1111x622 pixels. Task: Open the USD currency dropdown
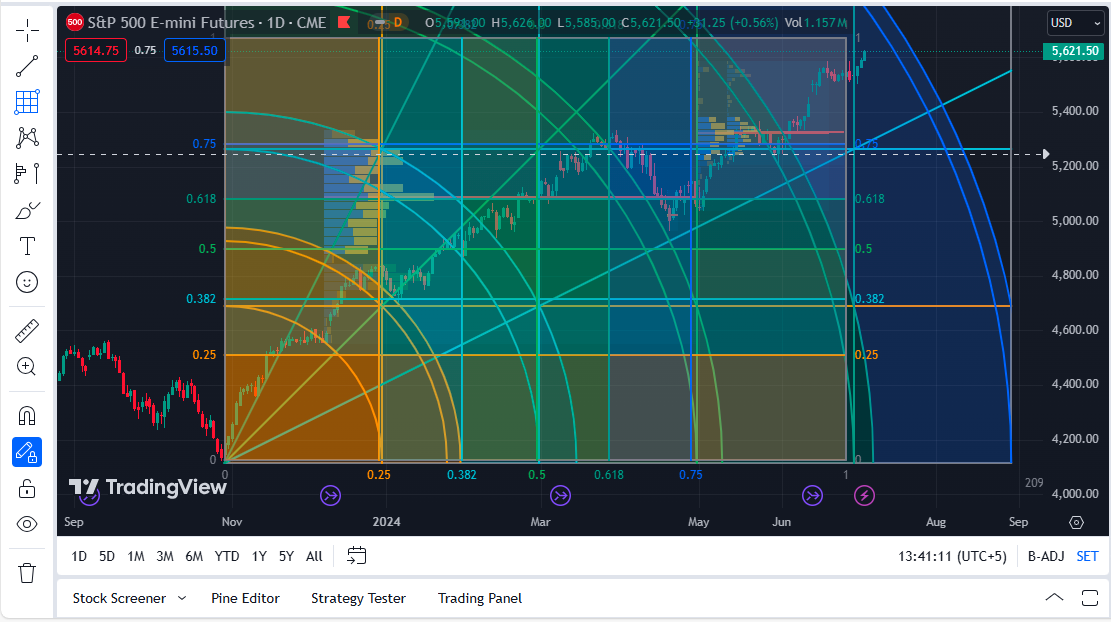pyautogui.click(x=1075, y=23)
